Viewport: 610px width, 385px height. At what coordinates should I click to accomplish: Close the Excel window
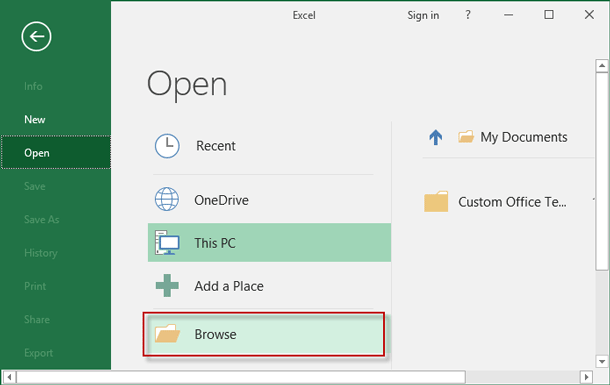click(x=589, y=15)
